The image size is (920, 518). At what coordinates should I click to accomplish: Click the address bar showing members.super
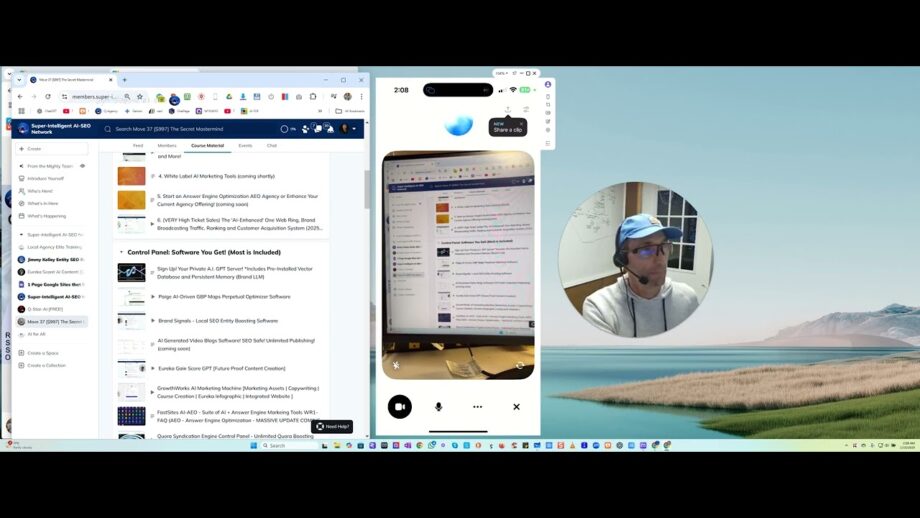pyautogui.click(x=94, y=96)
